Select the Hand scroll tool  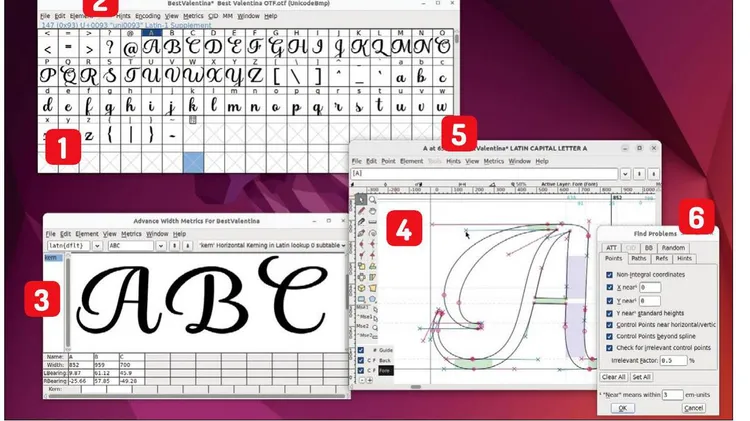[x=372, y=211]
